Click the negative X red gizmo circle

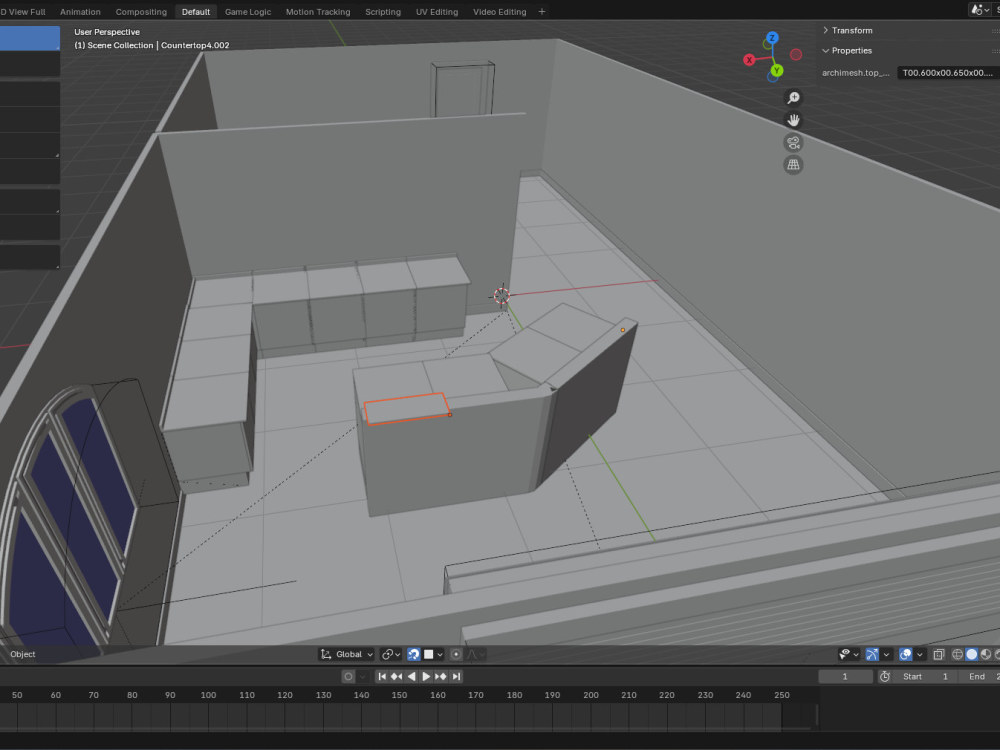coord(796,55)
